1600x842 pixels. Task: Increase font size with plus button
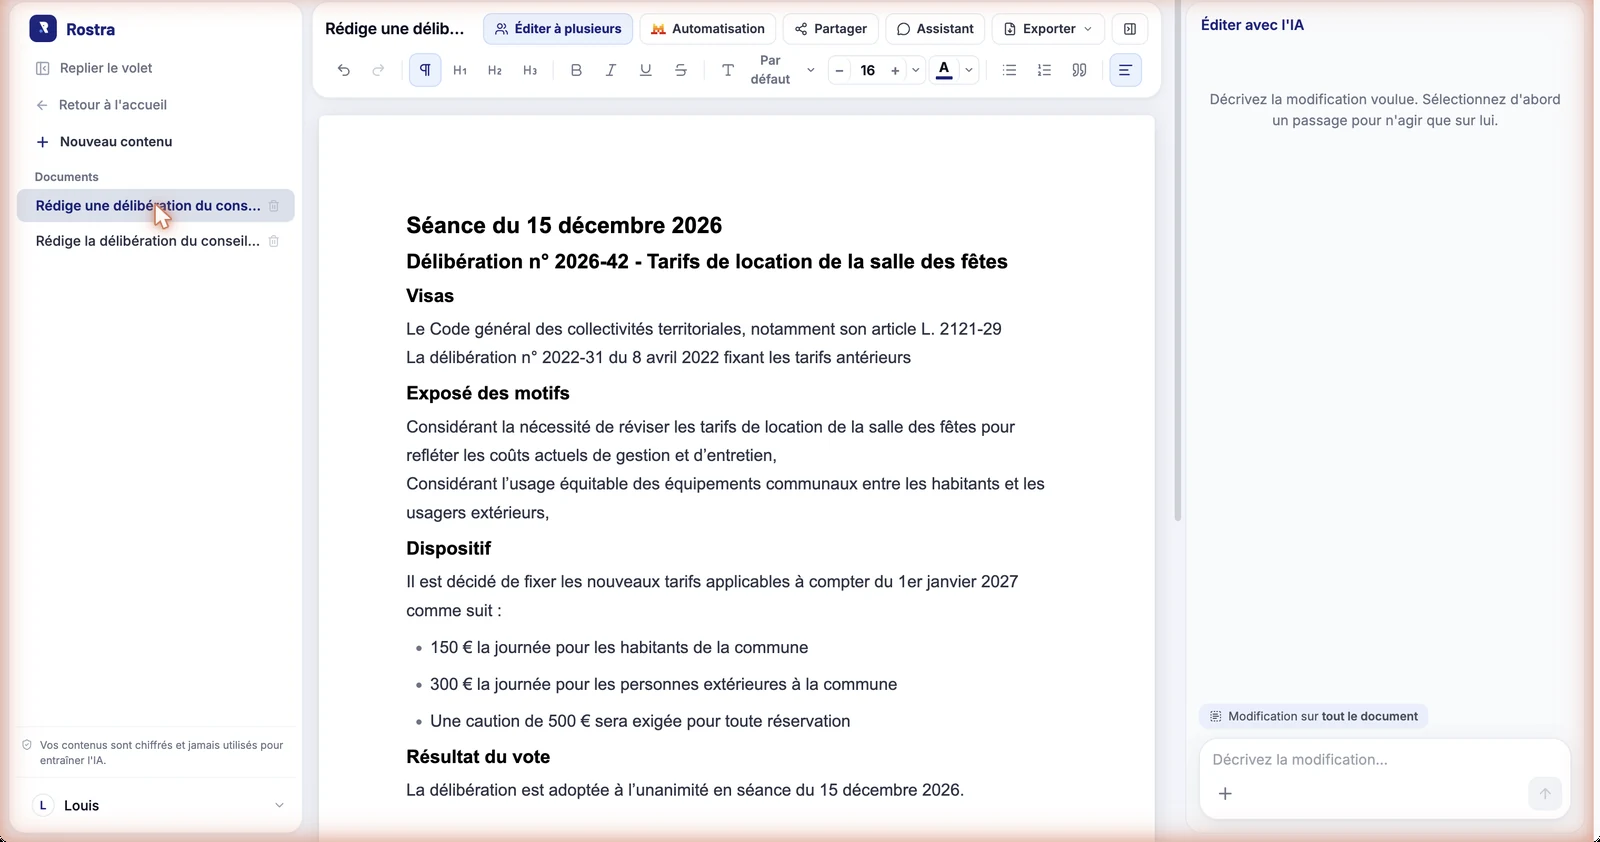pyautogui.click(x=895, y=70)
